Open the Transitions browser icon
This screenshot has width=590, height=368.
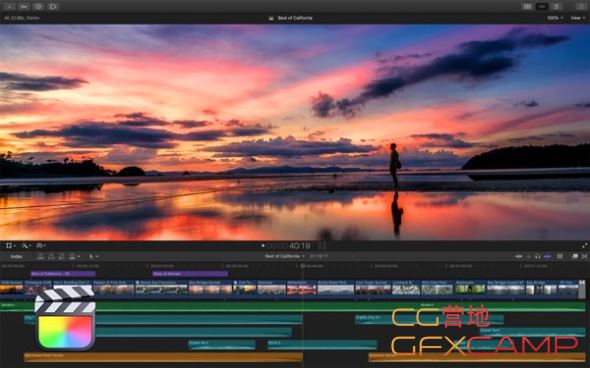tap(584, 256)
